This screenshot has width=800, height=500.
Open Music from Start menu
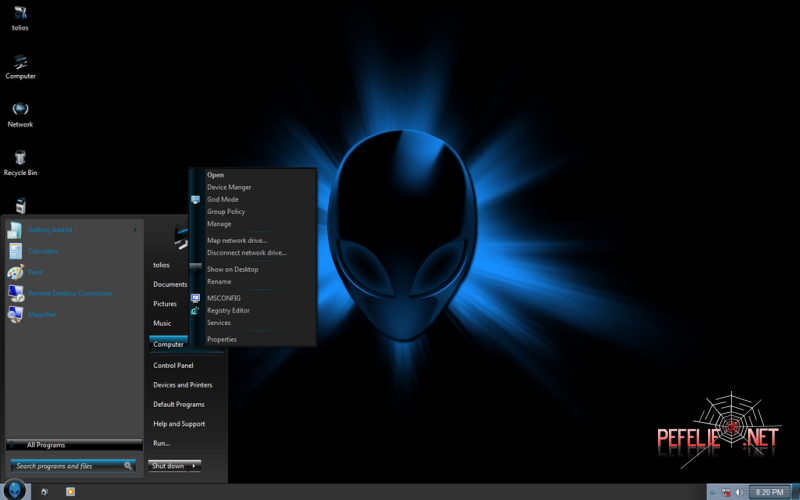coord(162,323)
